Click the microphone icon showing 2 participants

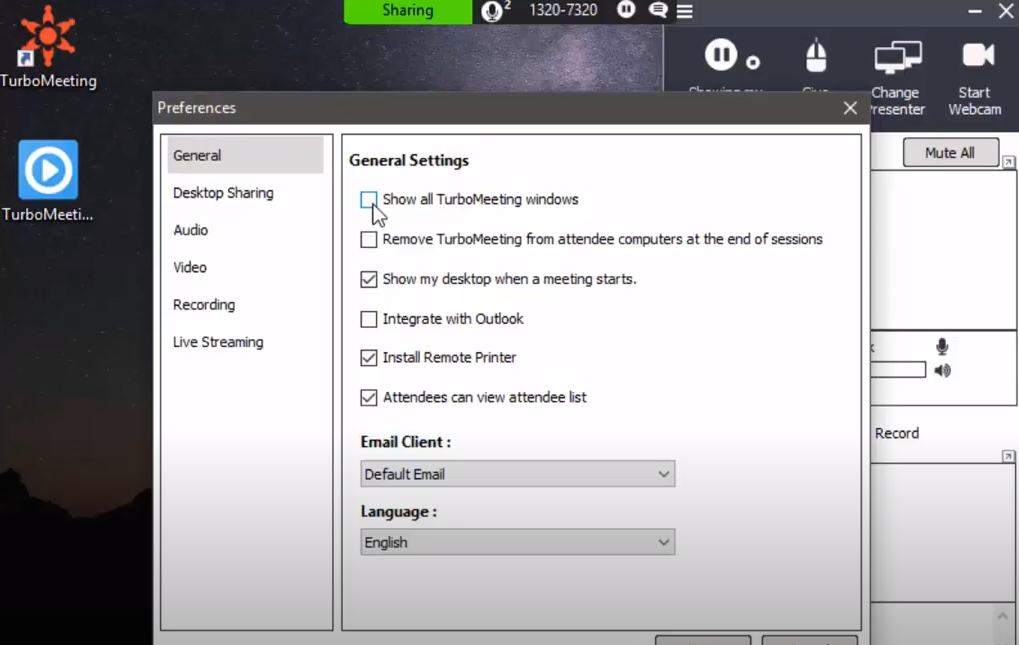[491, 11]
